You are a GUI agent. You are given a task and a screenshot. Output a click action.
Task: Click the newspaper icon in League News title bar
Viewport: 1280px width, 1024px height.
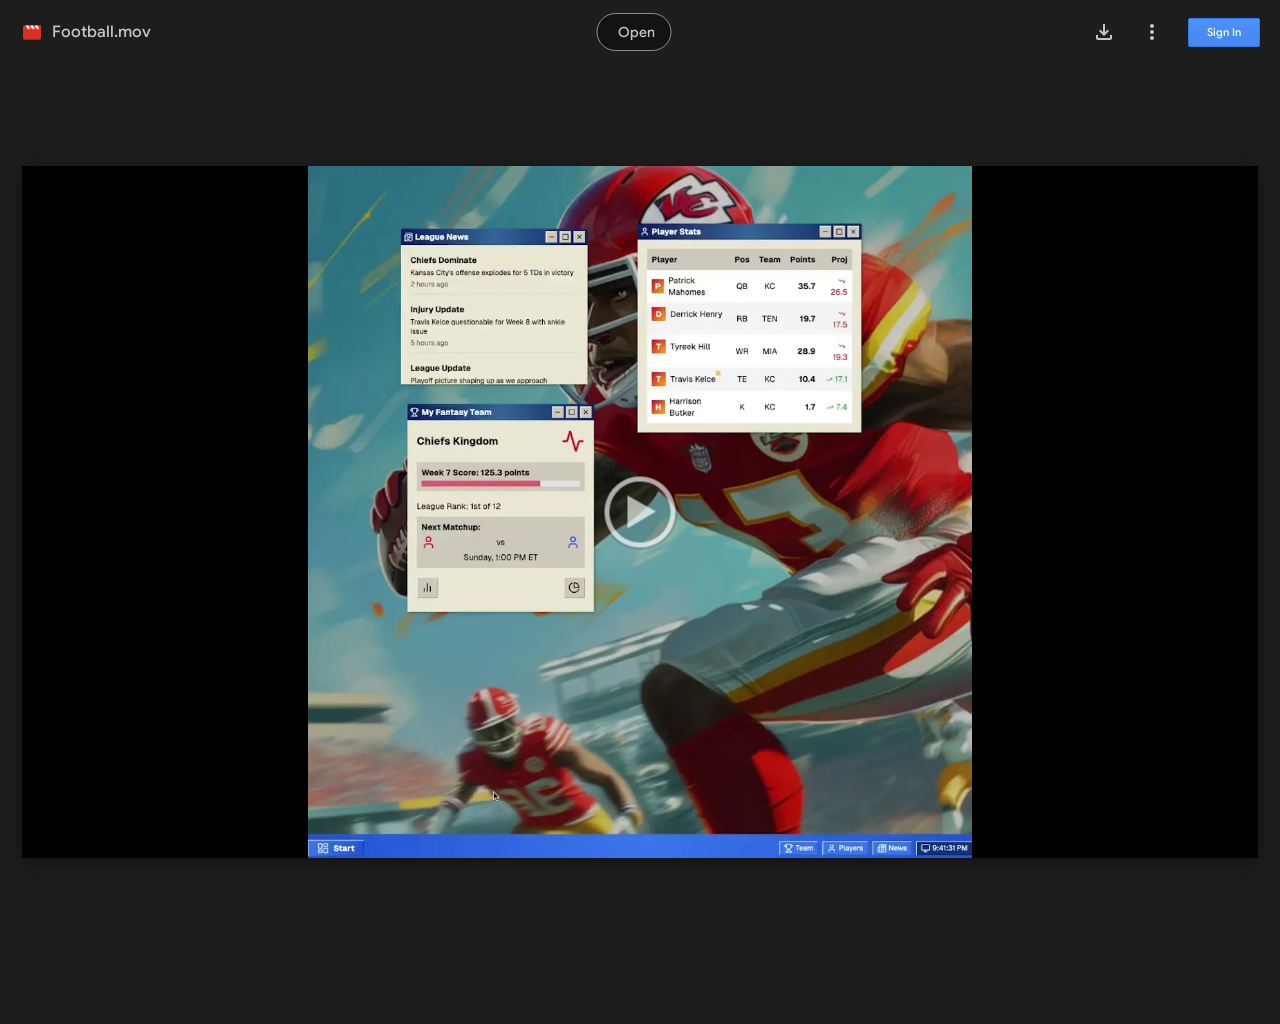(408, 237)
